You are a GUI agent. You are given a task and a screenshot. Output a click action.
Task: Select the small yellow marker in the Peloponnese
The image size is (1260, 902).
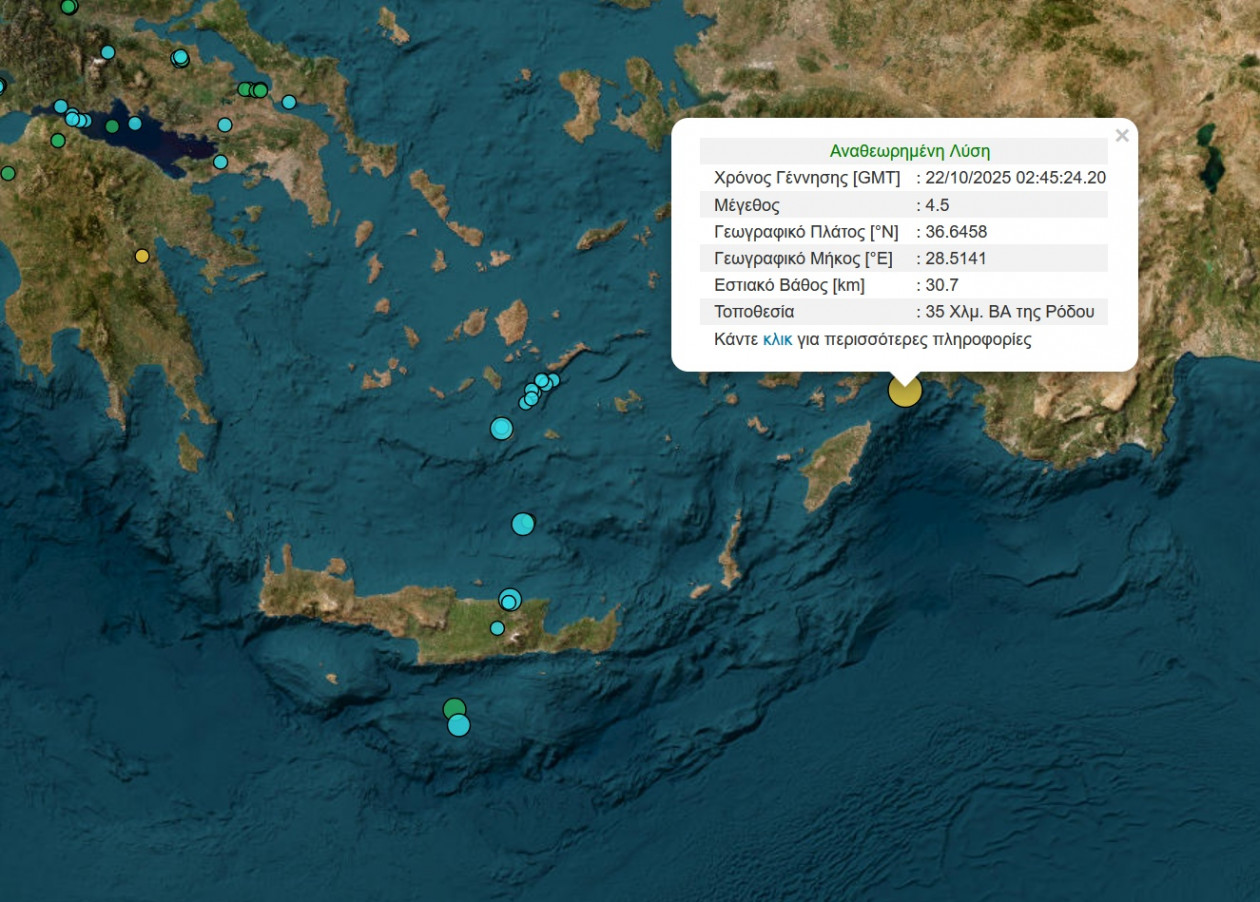142,256
